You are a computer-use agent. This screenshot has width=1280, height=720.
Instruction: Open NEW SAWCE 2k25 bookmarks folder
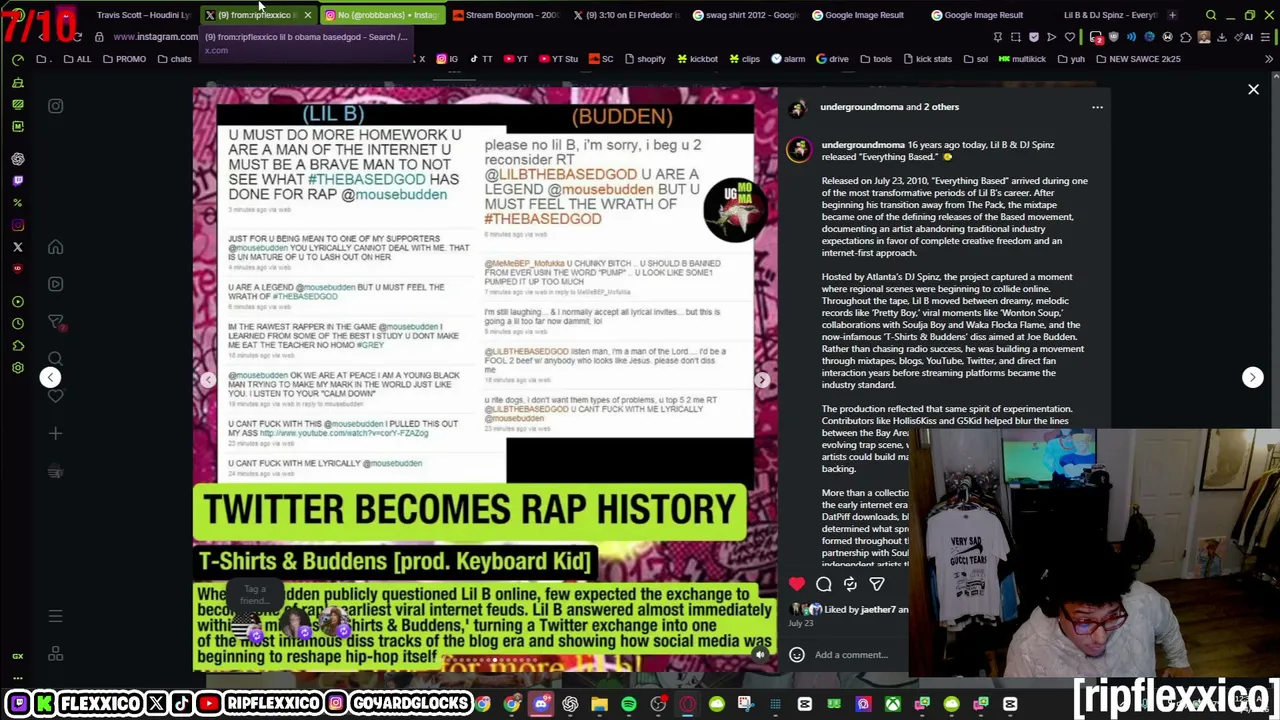click(1138, 59)
